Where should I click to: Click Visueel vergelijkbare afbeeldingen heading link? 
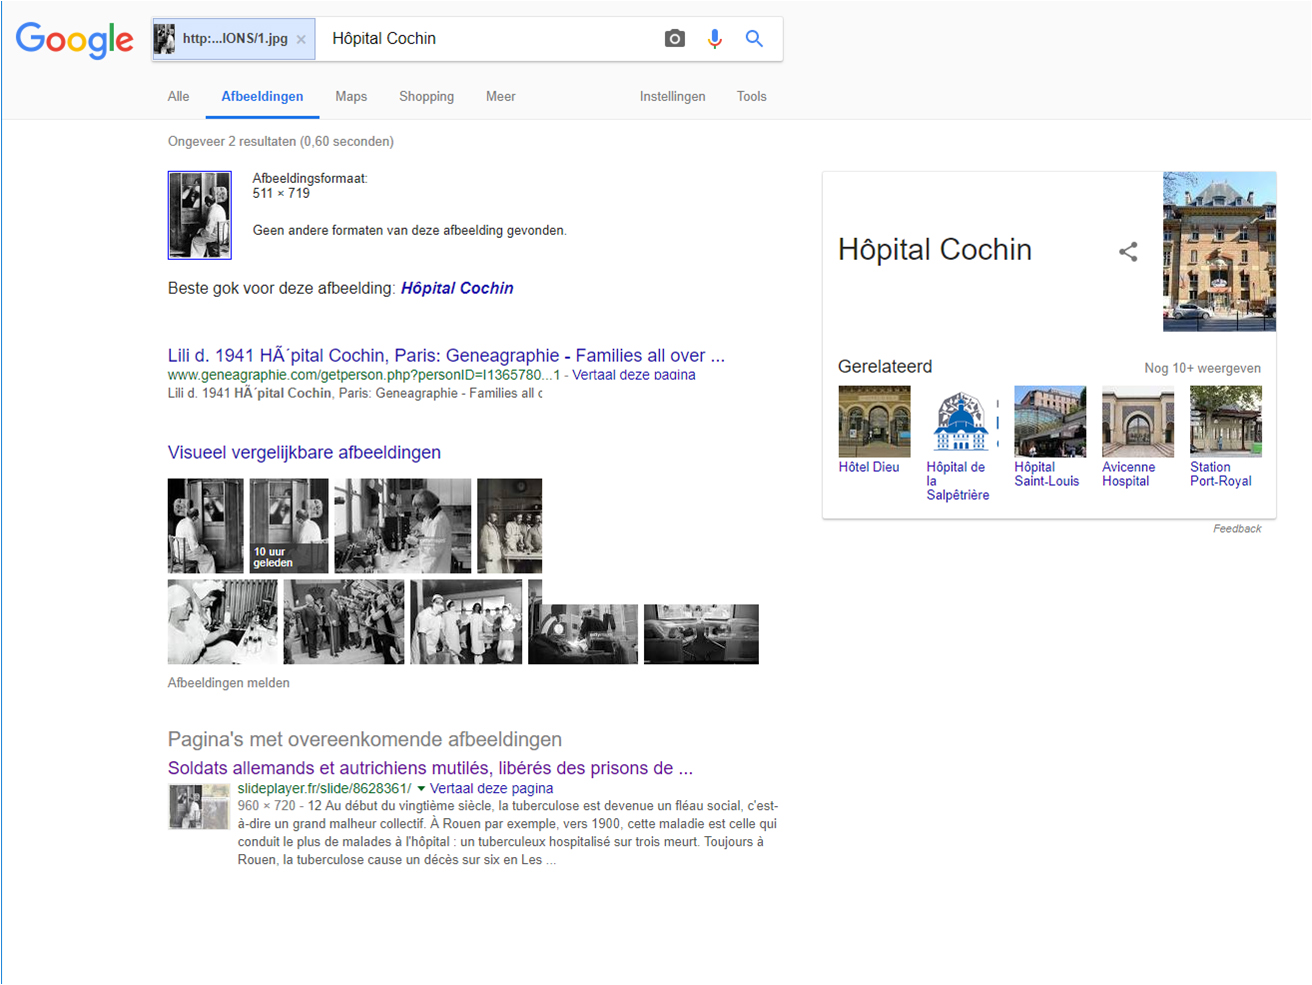point(304,452)
